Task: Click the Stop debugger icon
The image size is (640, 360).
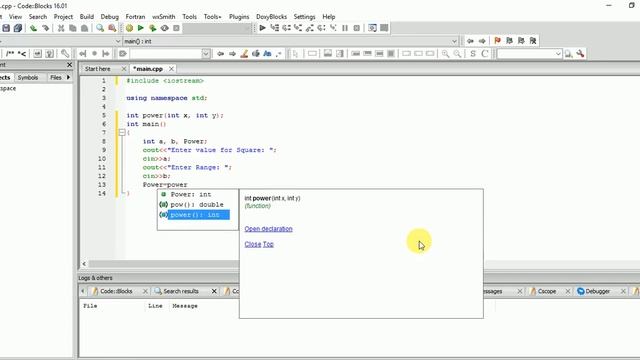Action: click(x=357, y=28)
